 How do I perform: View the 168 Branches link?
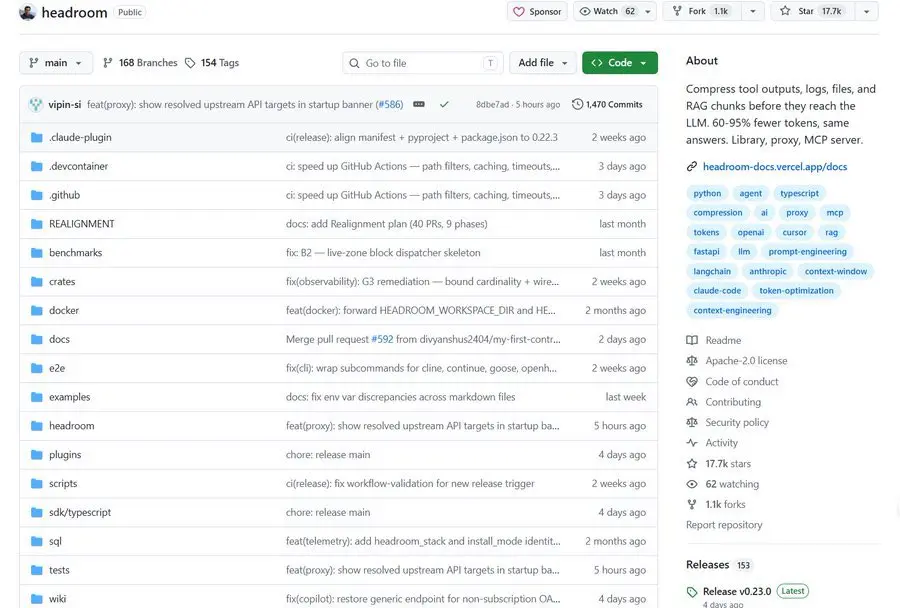[140, 63]
